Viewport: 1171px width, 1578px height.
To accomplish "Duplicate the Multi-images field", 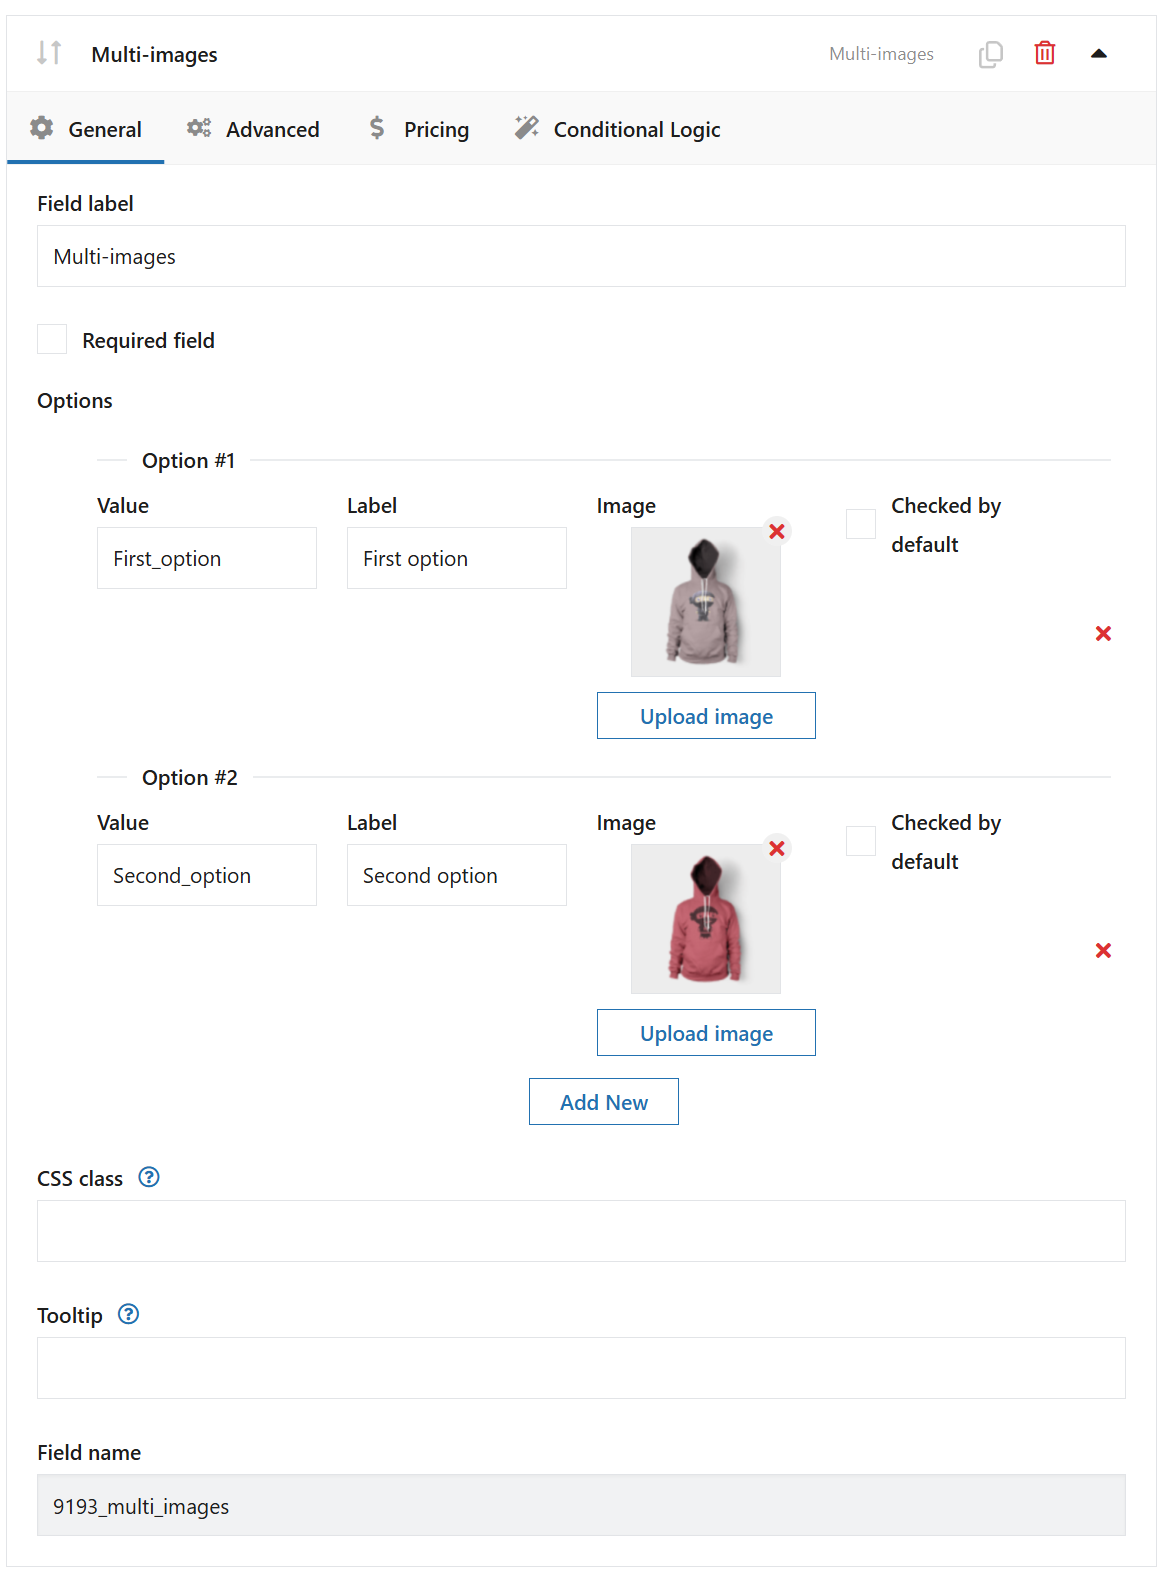I will [x=989, y=54].
